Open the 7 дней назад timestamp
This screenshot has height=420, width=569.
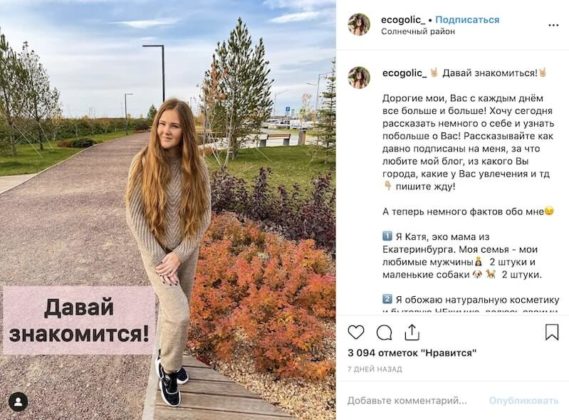click(x=375, y=369)
